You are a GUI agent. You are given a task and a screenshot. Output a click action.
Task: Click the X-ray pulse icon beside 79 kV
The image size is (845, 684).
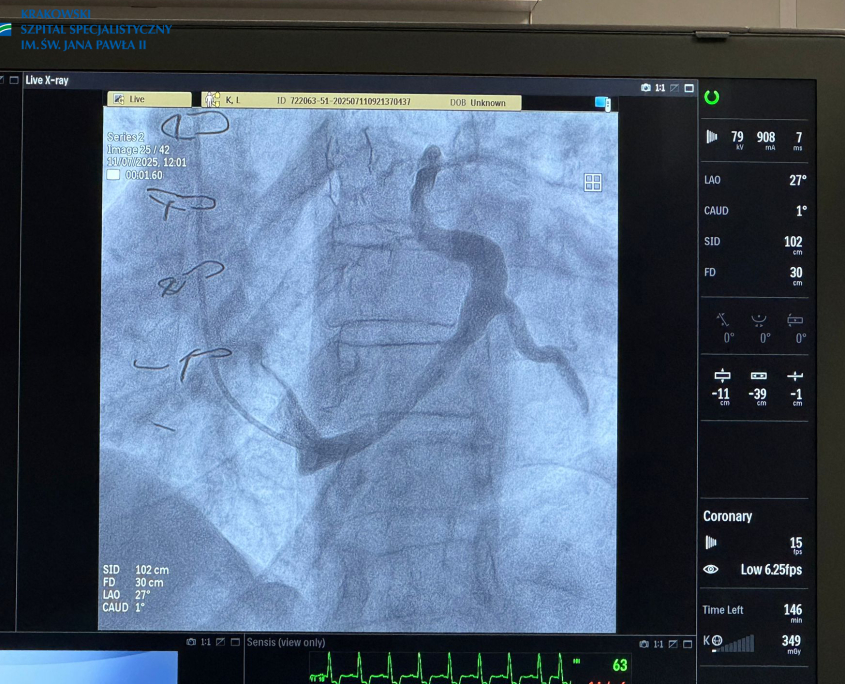click(x=712, y=137)
